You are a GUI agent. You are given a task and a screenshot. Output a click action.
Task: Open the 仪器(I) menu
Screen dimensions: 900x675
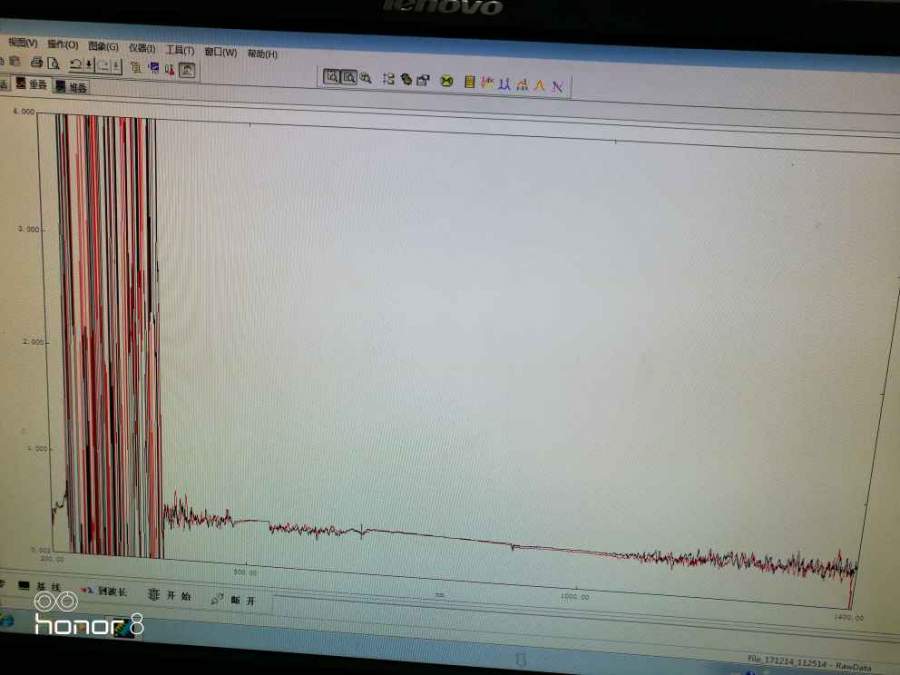point(142,48)
